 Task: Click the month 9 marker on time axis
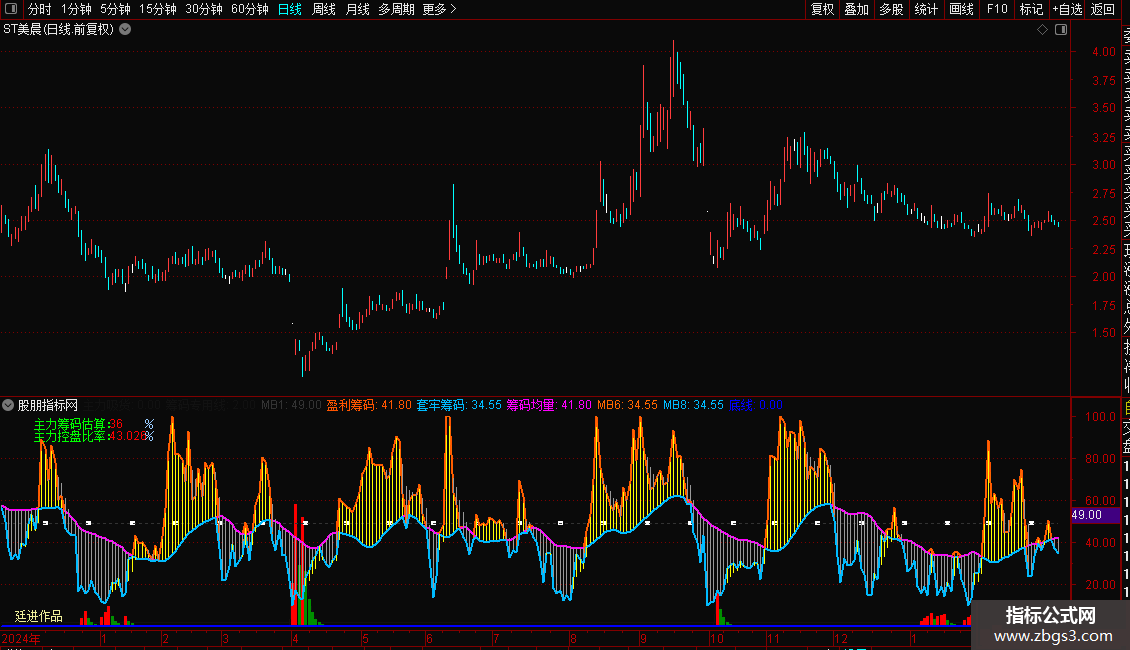pyautogui.click(x=643, y=638)
